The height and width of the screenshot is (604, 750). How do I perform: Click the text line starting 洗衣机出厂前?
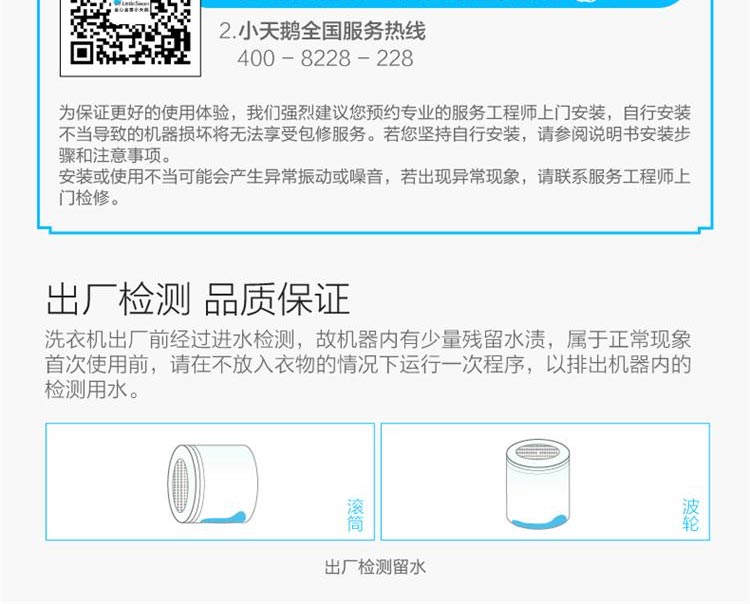tap(368, 340)
